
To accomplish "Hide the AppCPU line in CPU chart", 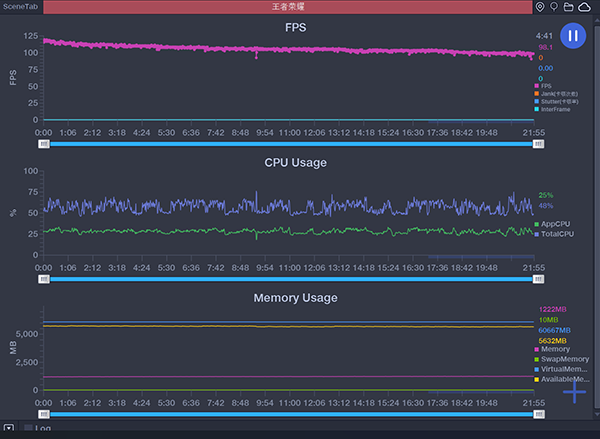I will pyautogui.click(x=554, y=224).
